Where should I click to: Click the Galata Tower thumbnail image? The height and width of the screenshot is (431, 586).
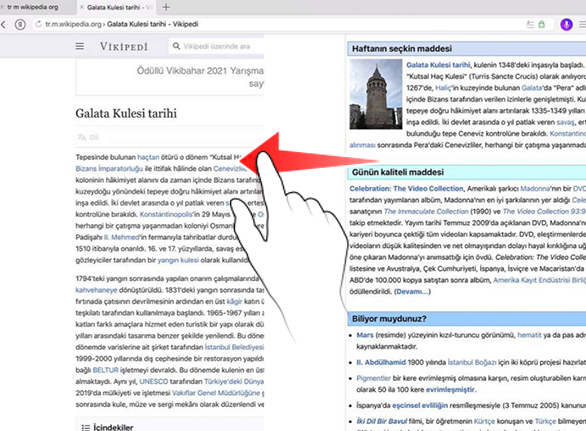376,94
